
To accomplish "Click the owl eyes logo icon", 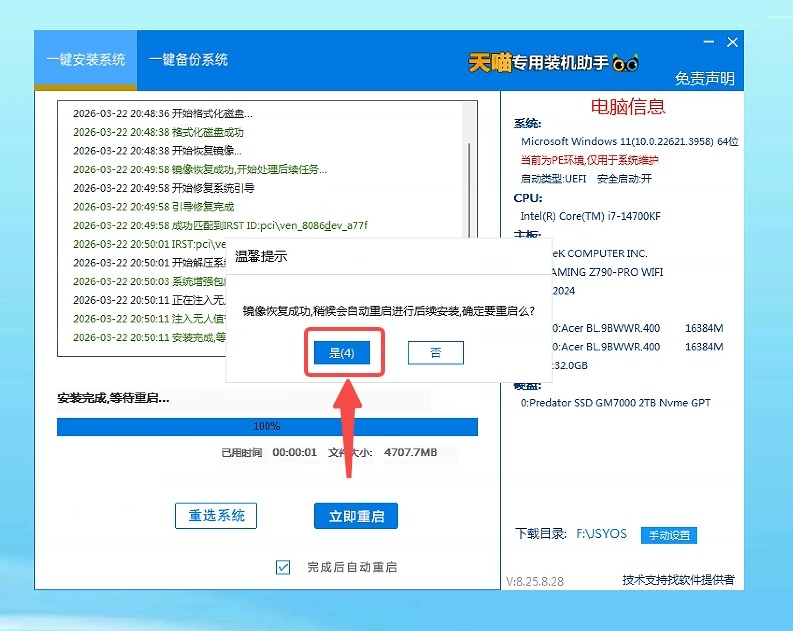I will [x=626, y=62].
